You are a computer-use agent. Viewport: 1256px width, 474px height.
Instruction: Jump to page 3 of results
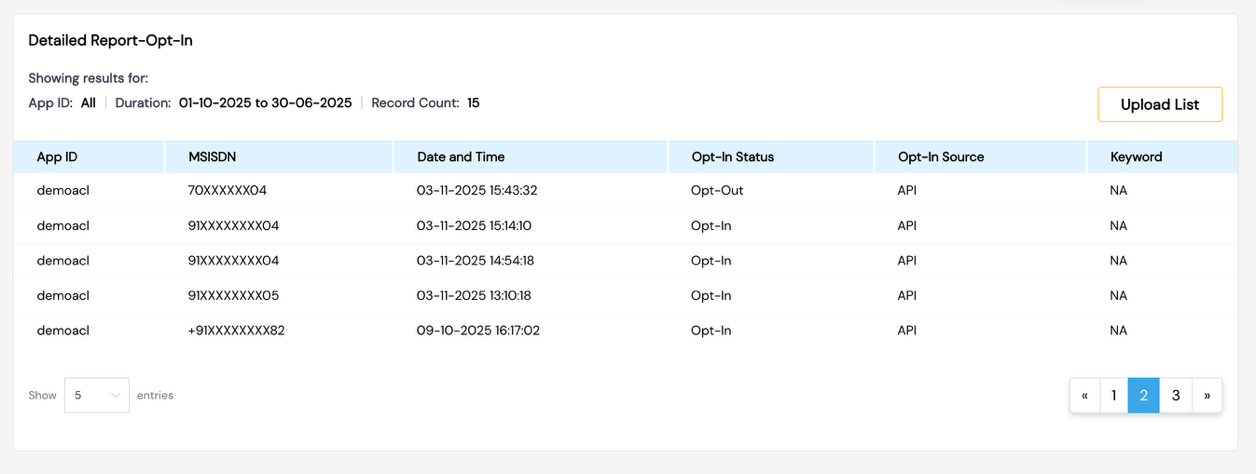click(x=1176, y=395)
